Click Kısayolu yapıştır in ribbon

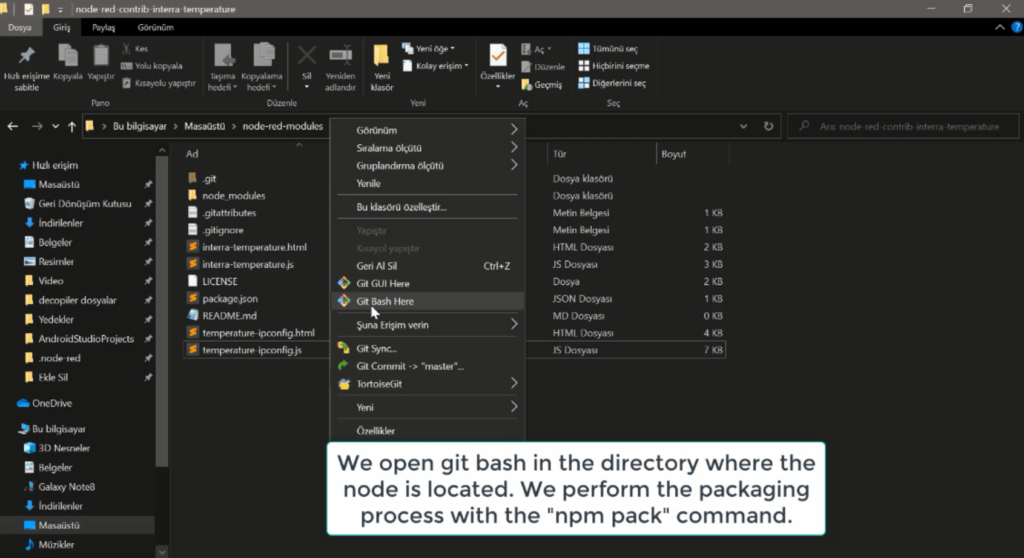click(159, 83)
